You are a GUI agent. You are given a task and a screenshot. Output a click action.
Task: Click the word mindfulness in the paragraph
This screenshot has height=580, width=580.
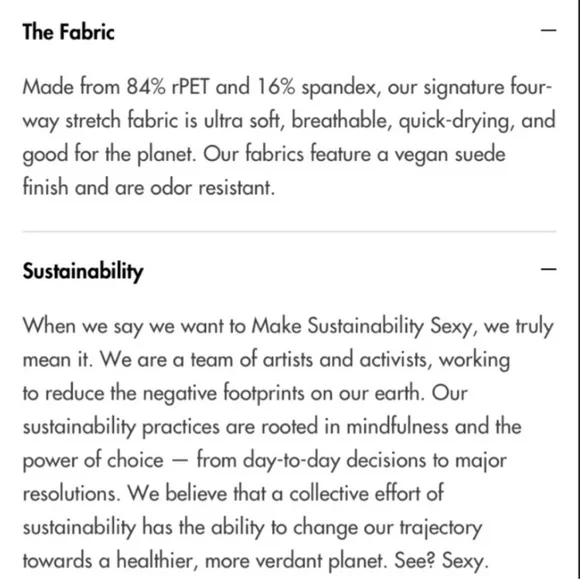[x=398, y=426]
